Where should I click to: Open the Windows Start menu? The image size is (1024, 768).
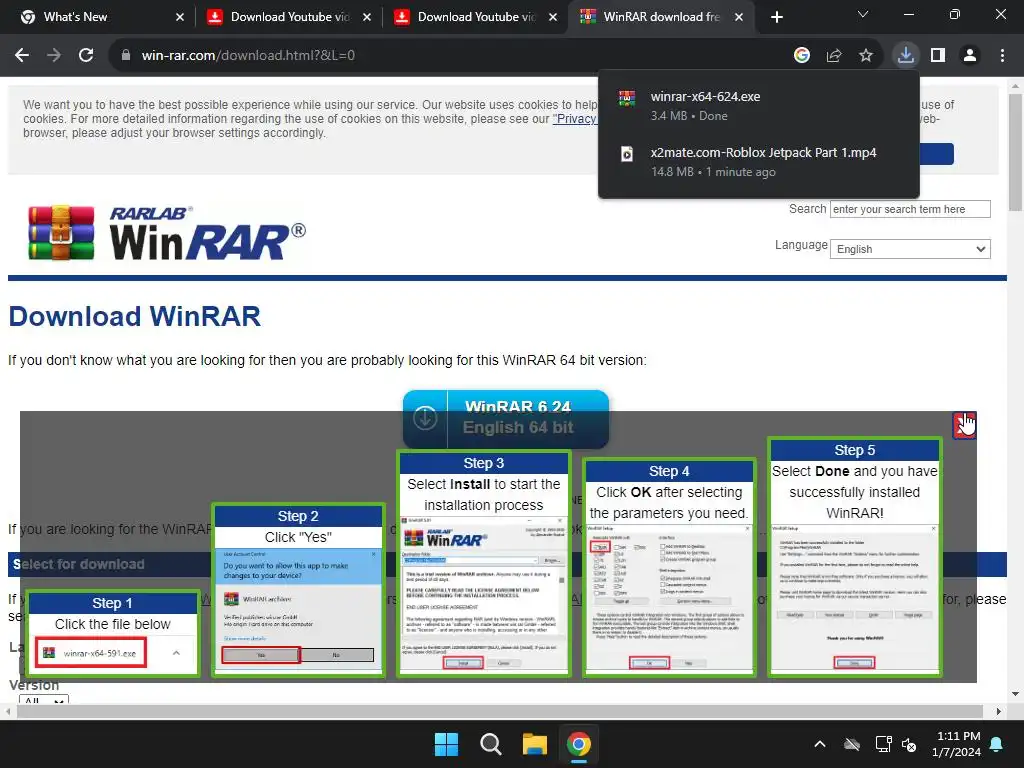click(x=447, y=744)
